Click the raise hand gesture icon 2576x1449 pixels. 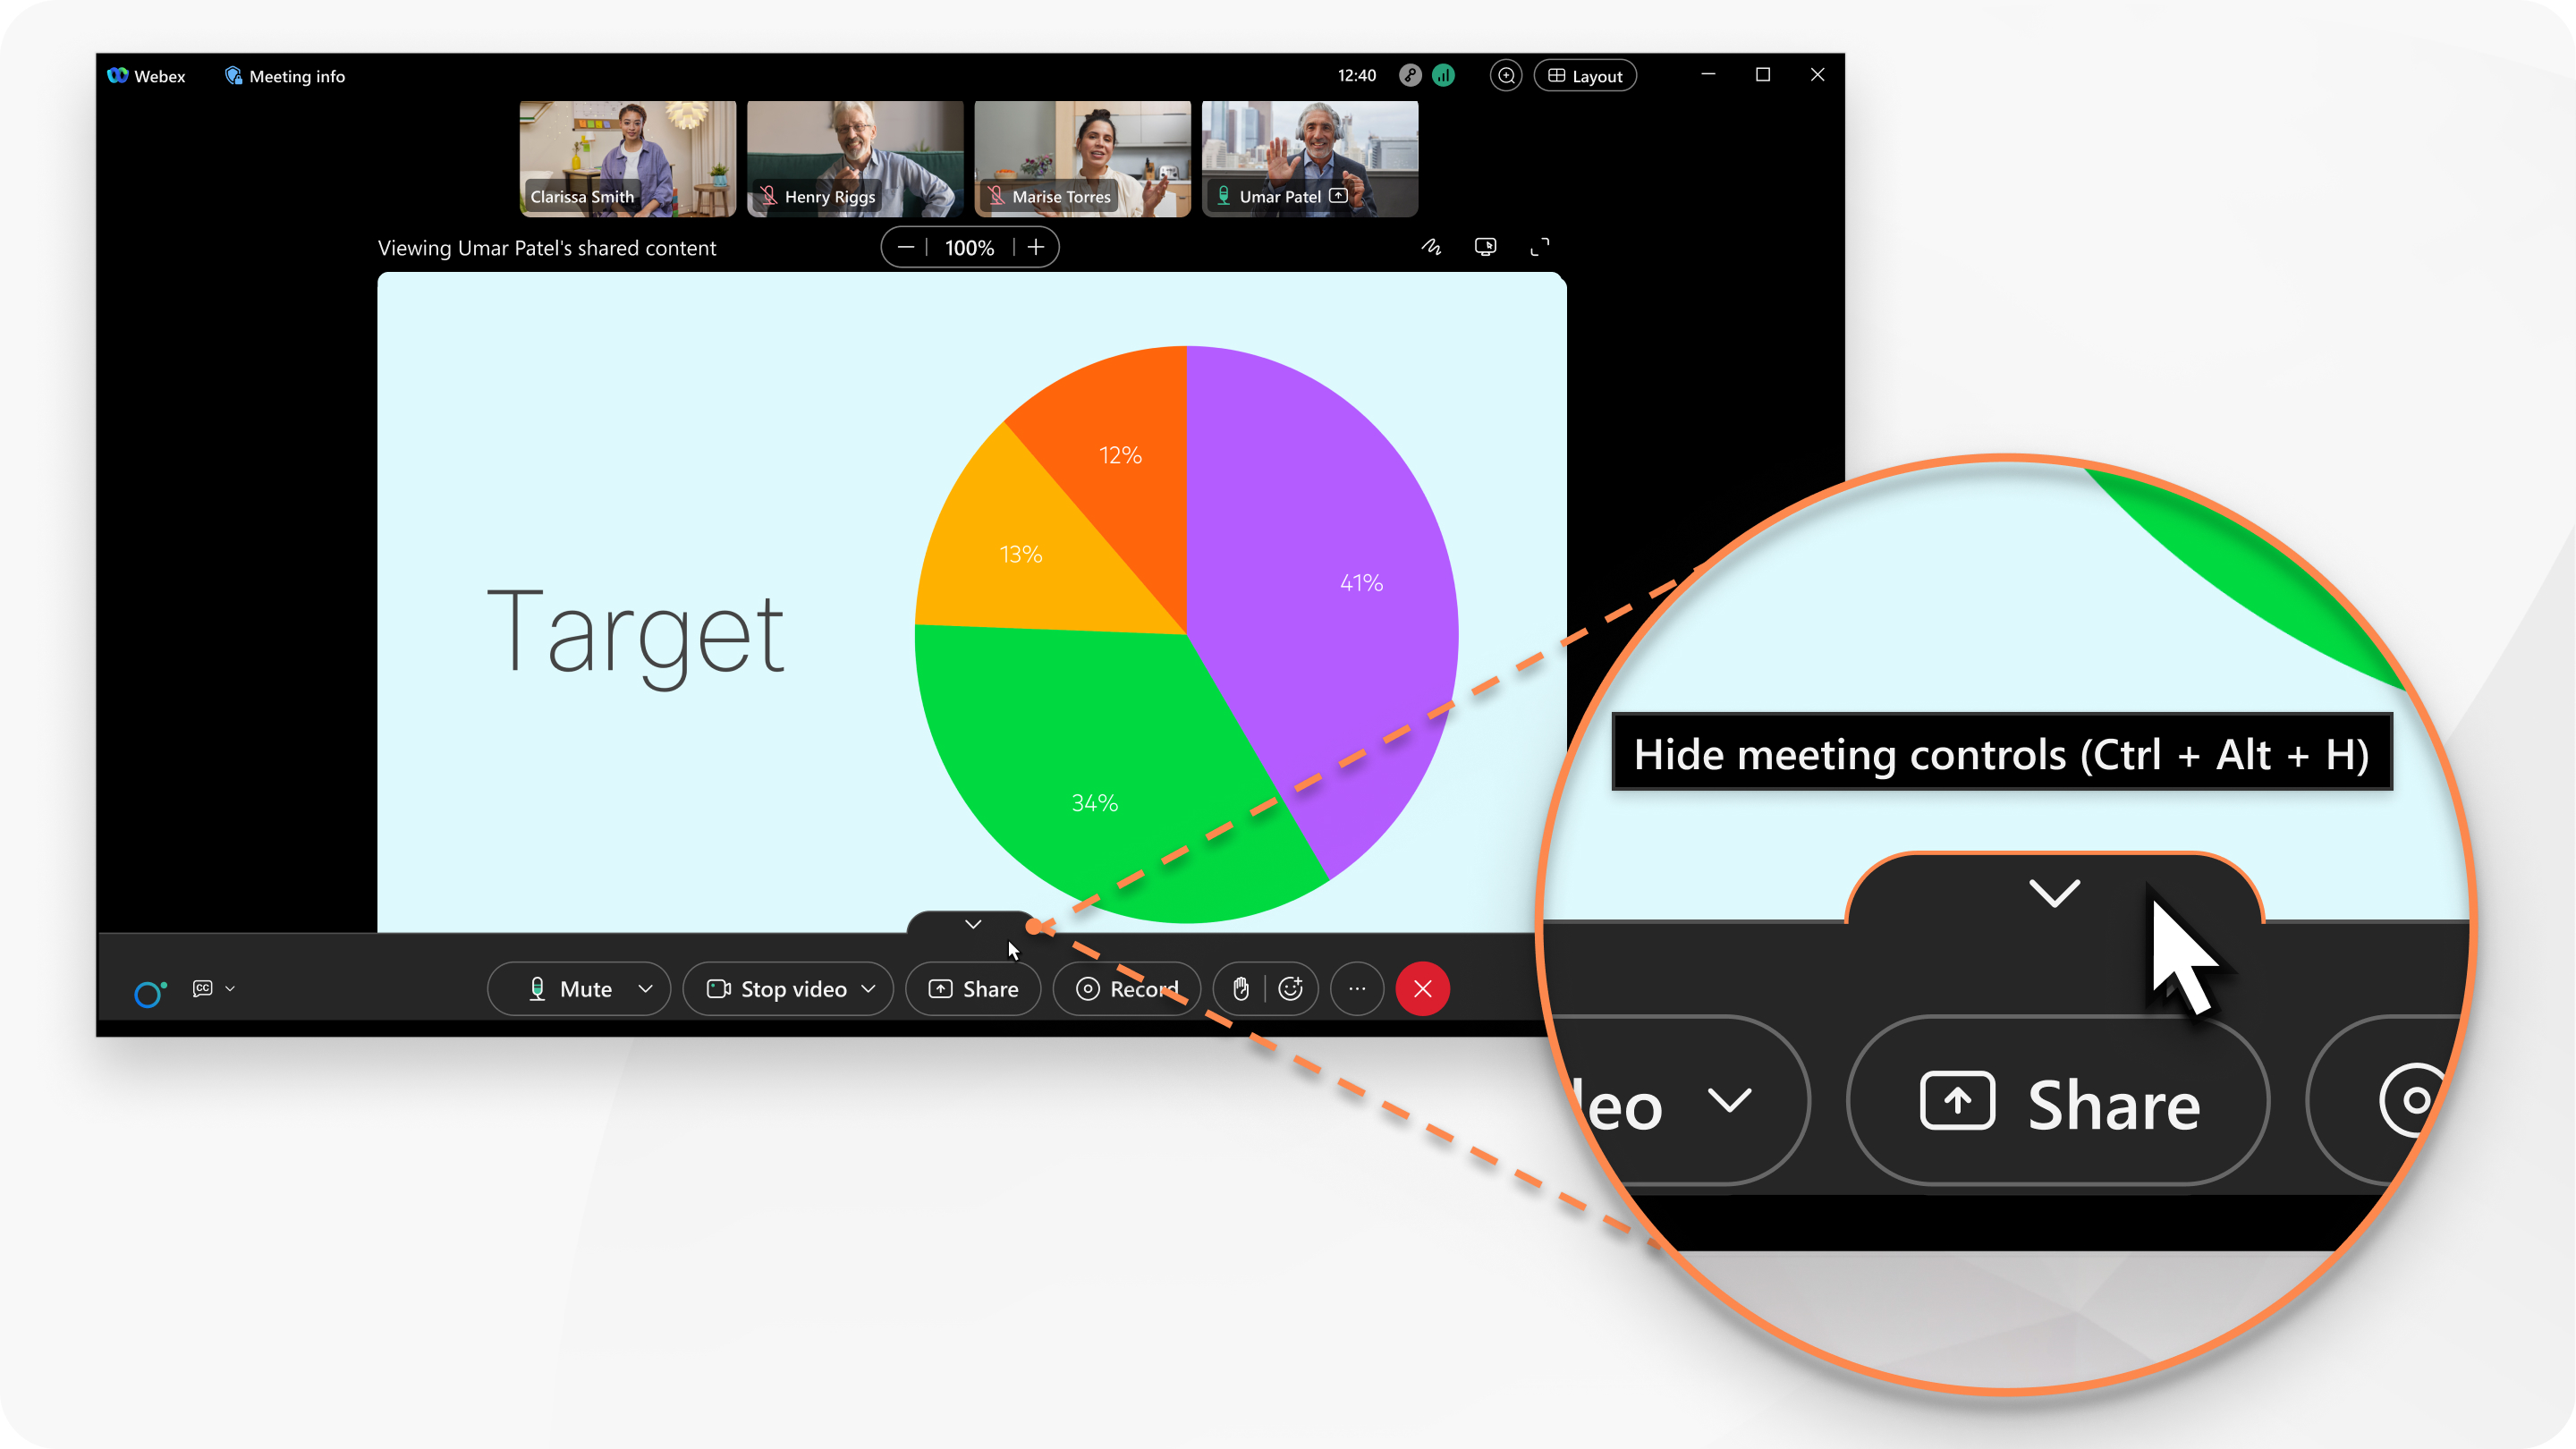point(1241,987)
